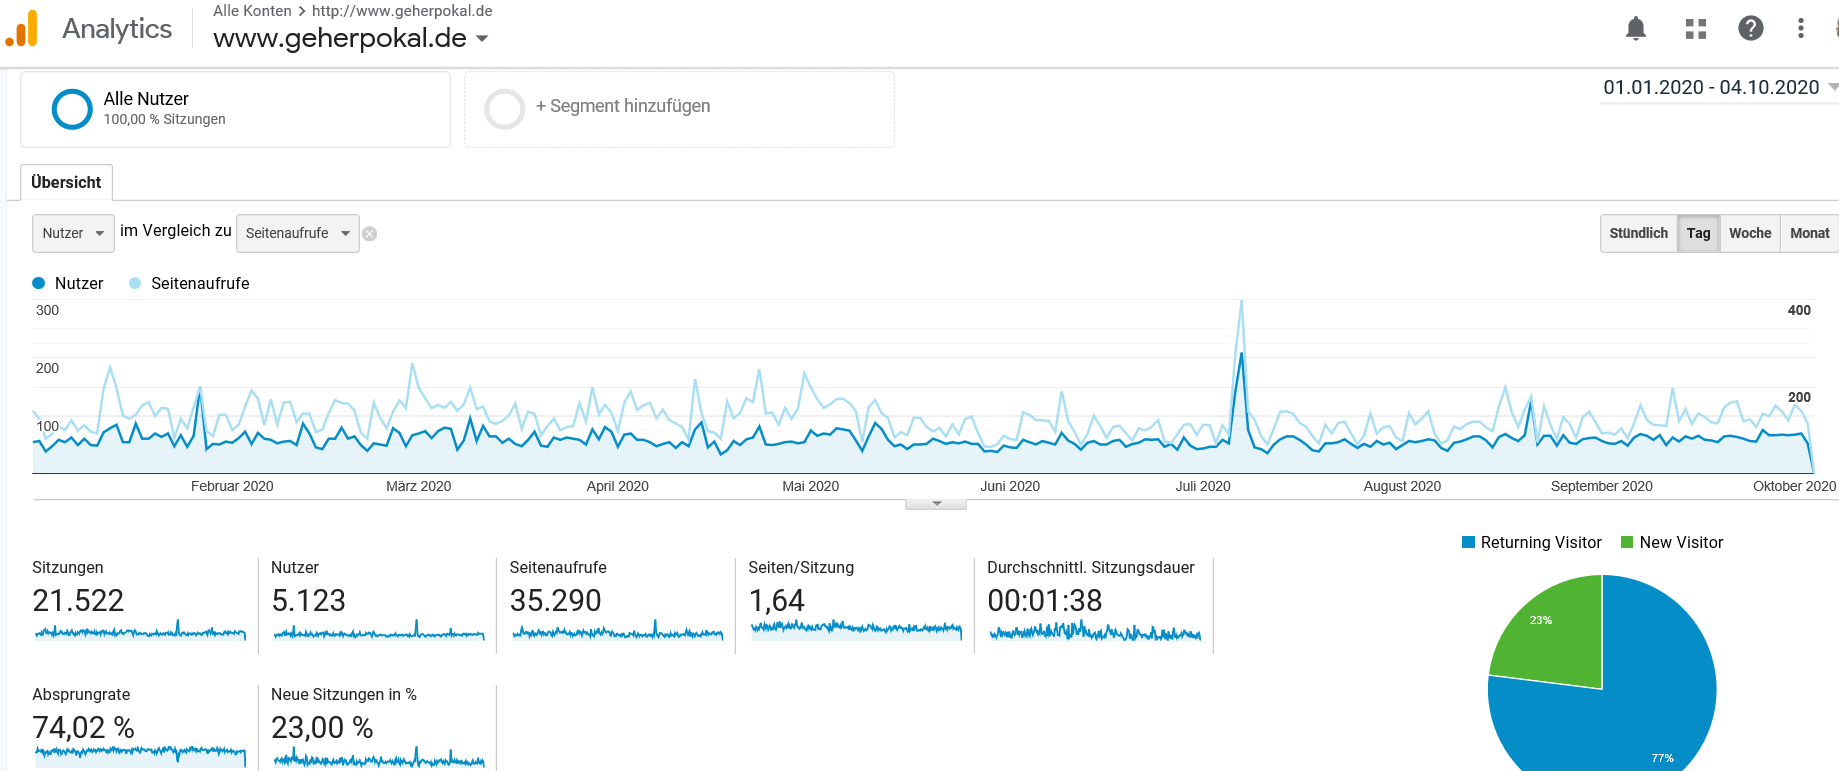Click the Alle Nutzer segment card
The image size is (1839, 771).
click(235, 109)
